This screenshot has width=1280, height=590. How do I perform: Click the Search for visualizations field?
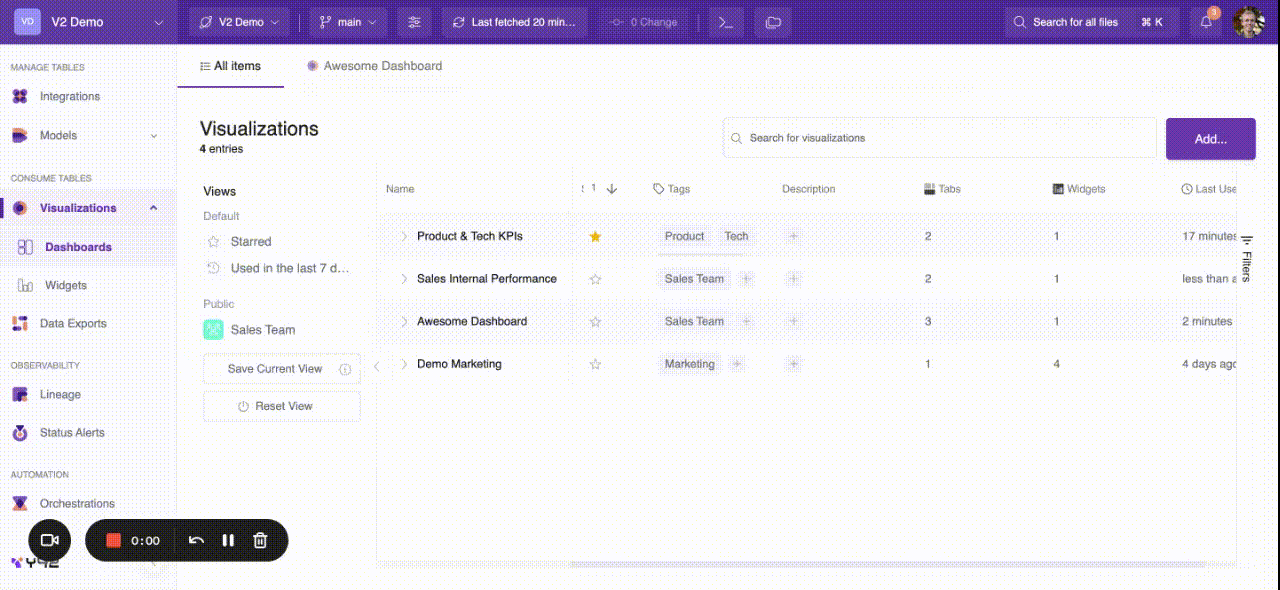point(940,138)
